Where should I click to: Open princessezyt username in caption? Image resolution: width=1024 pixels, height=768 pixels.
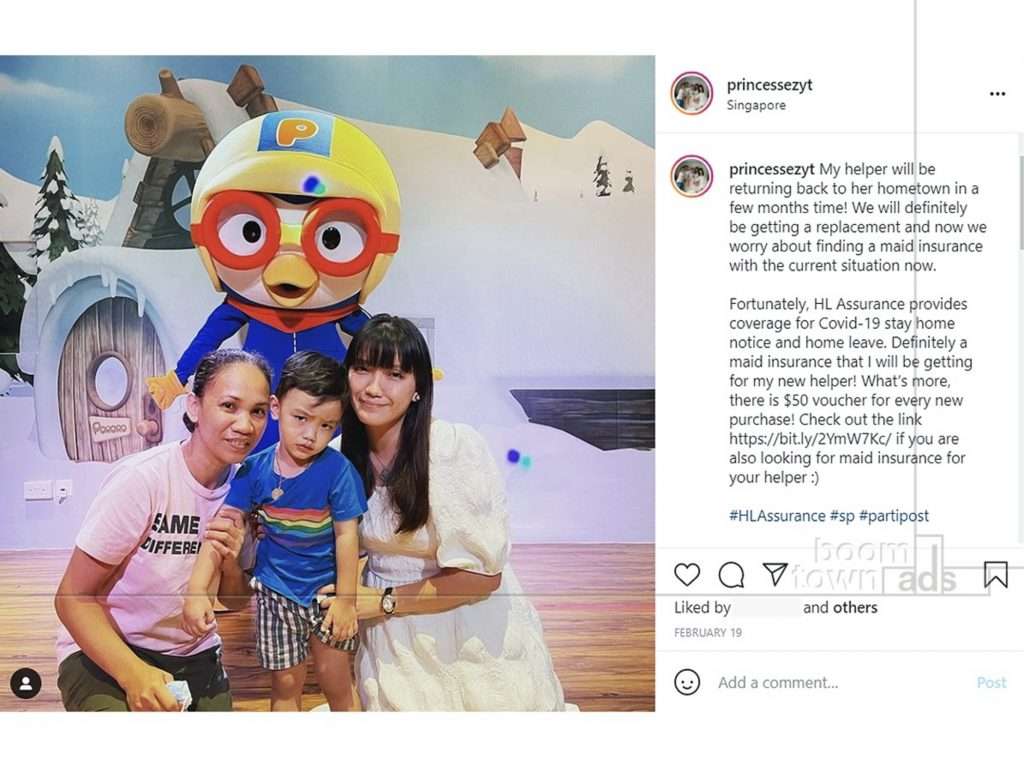(x=771, y=169)
